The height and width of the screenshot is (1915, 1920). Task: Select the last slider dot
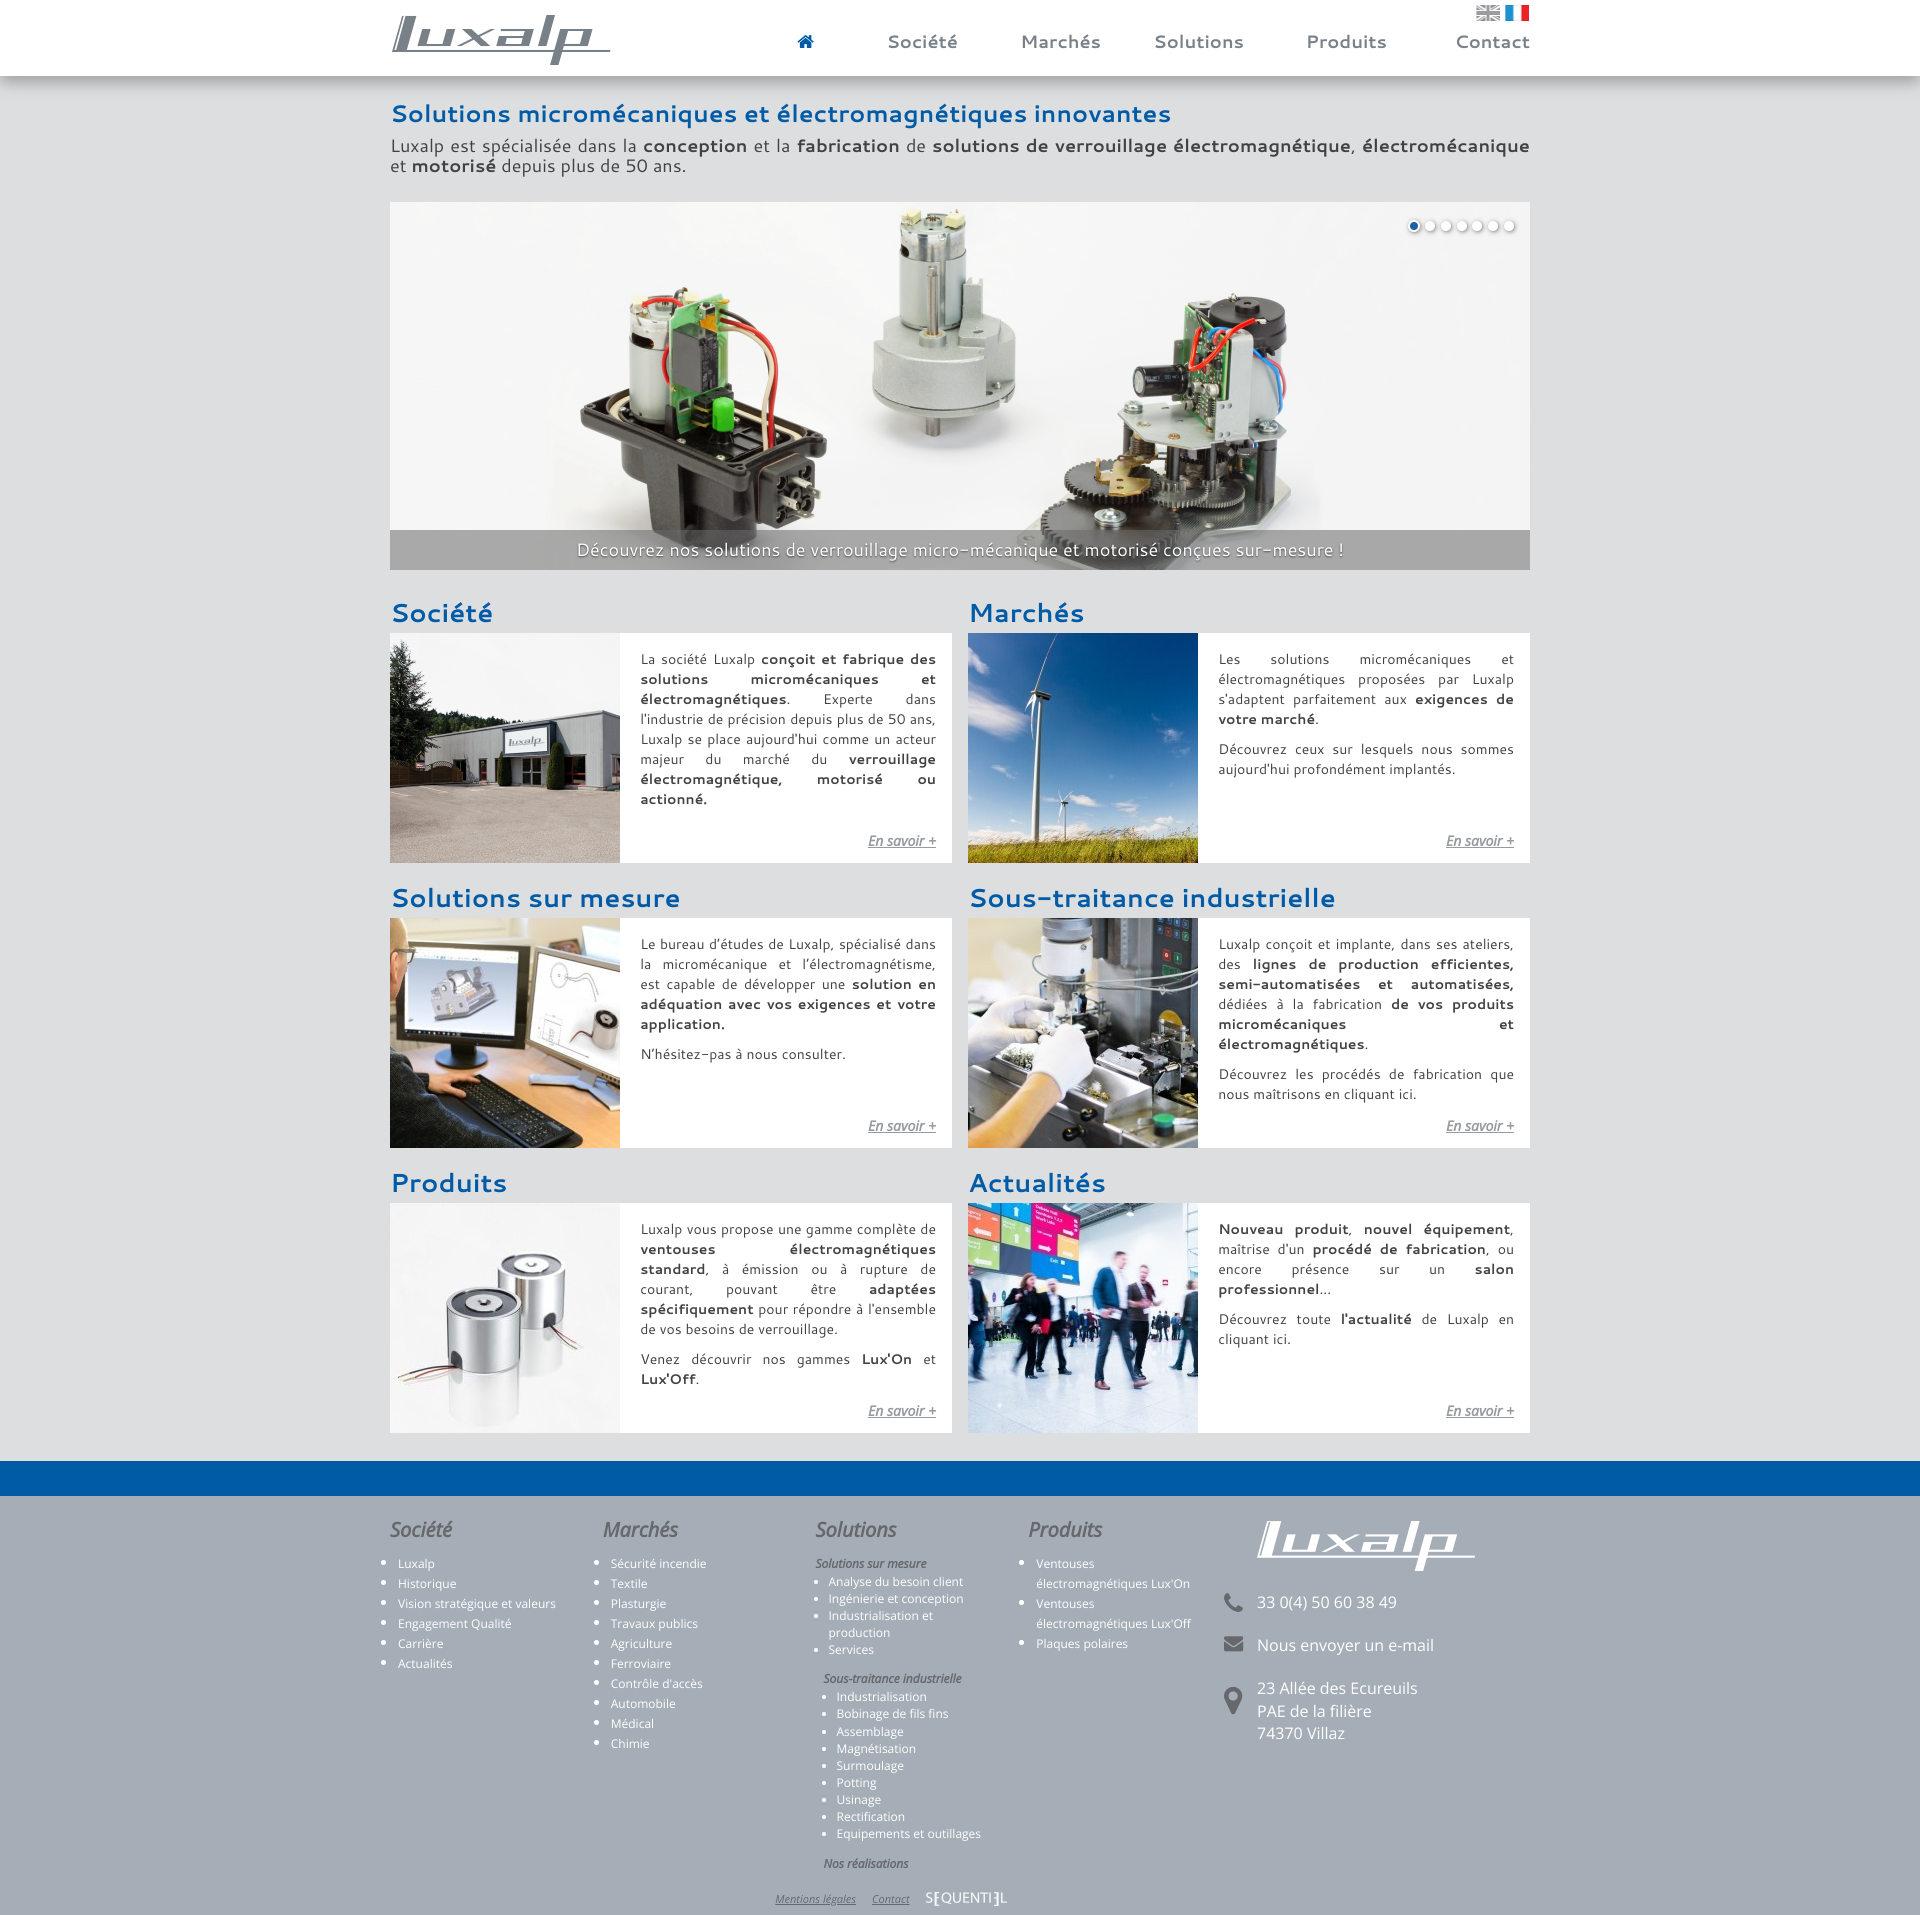(1509, 226)
